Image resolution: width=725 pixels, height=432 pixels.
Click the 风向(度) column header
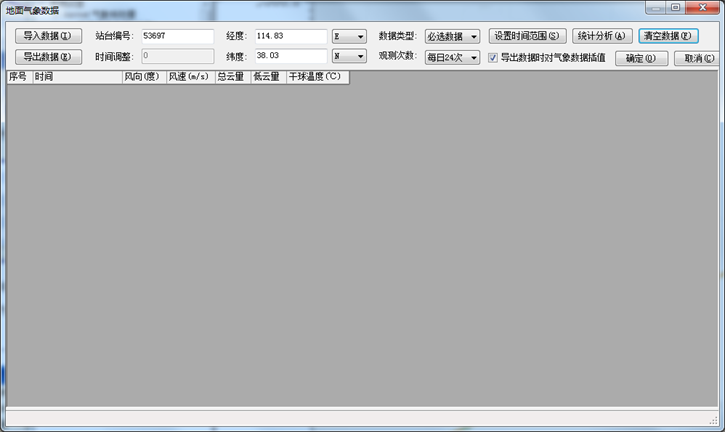click(x=143, y=77)
